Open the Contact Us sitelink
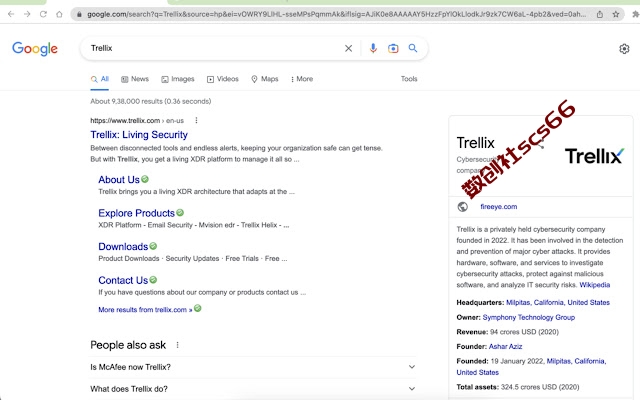This screenshot has width=640, height=400. pos(123,280)
